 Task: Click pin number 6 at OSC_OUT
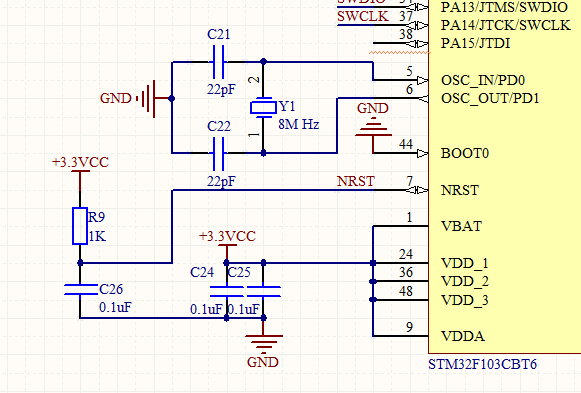(409, 89)
